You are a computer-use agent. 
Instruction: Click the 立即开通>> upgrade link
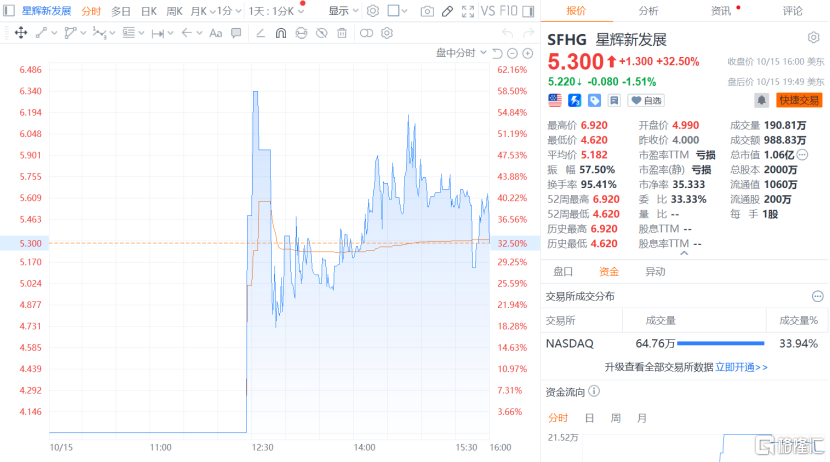(x=741, y=367)
